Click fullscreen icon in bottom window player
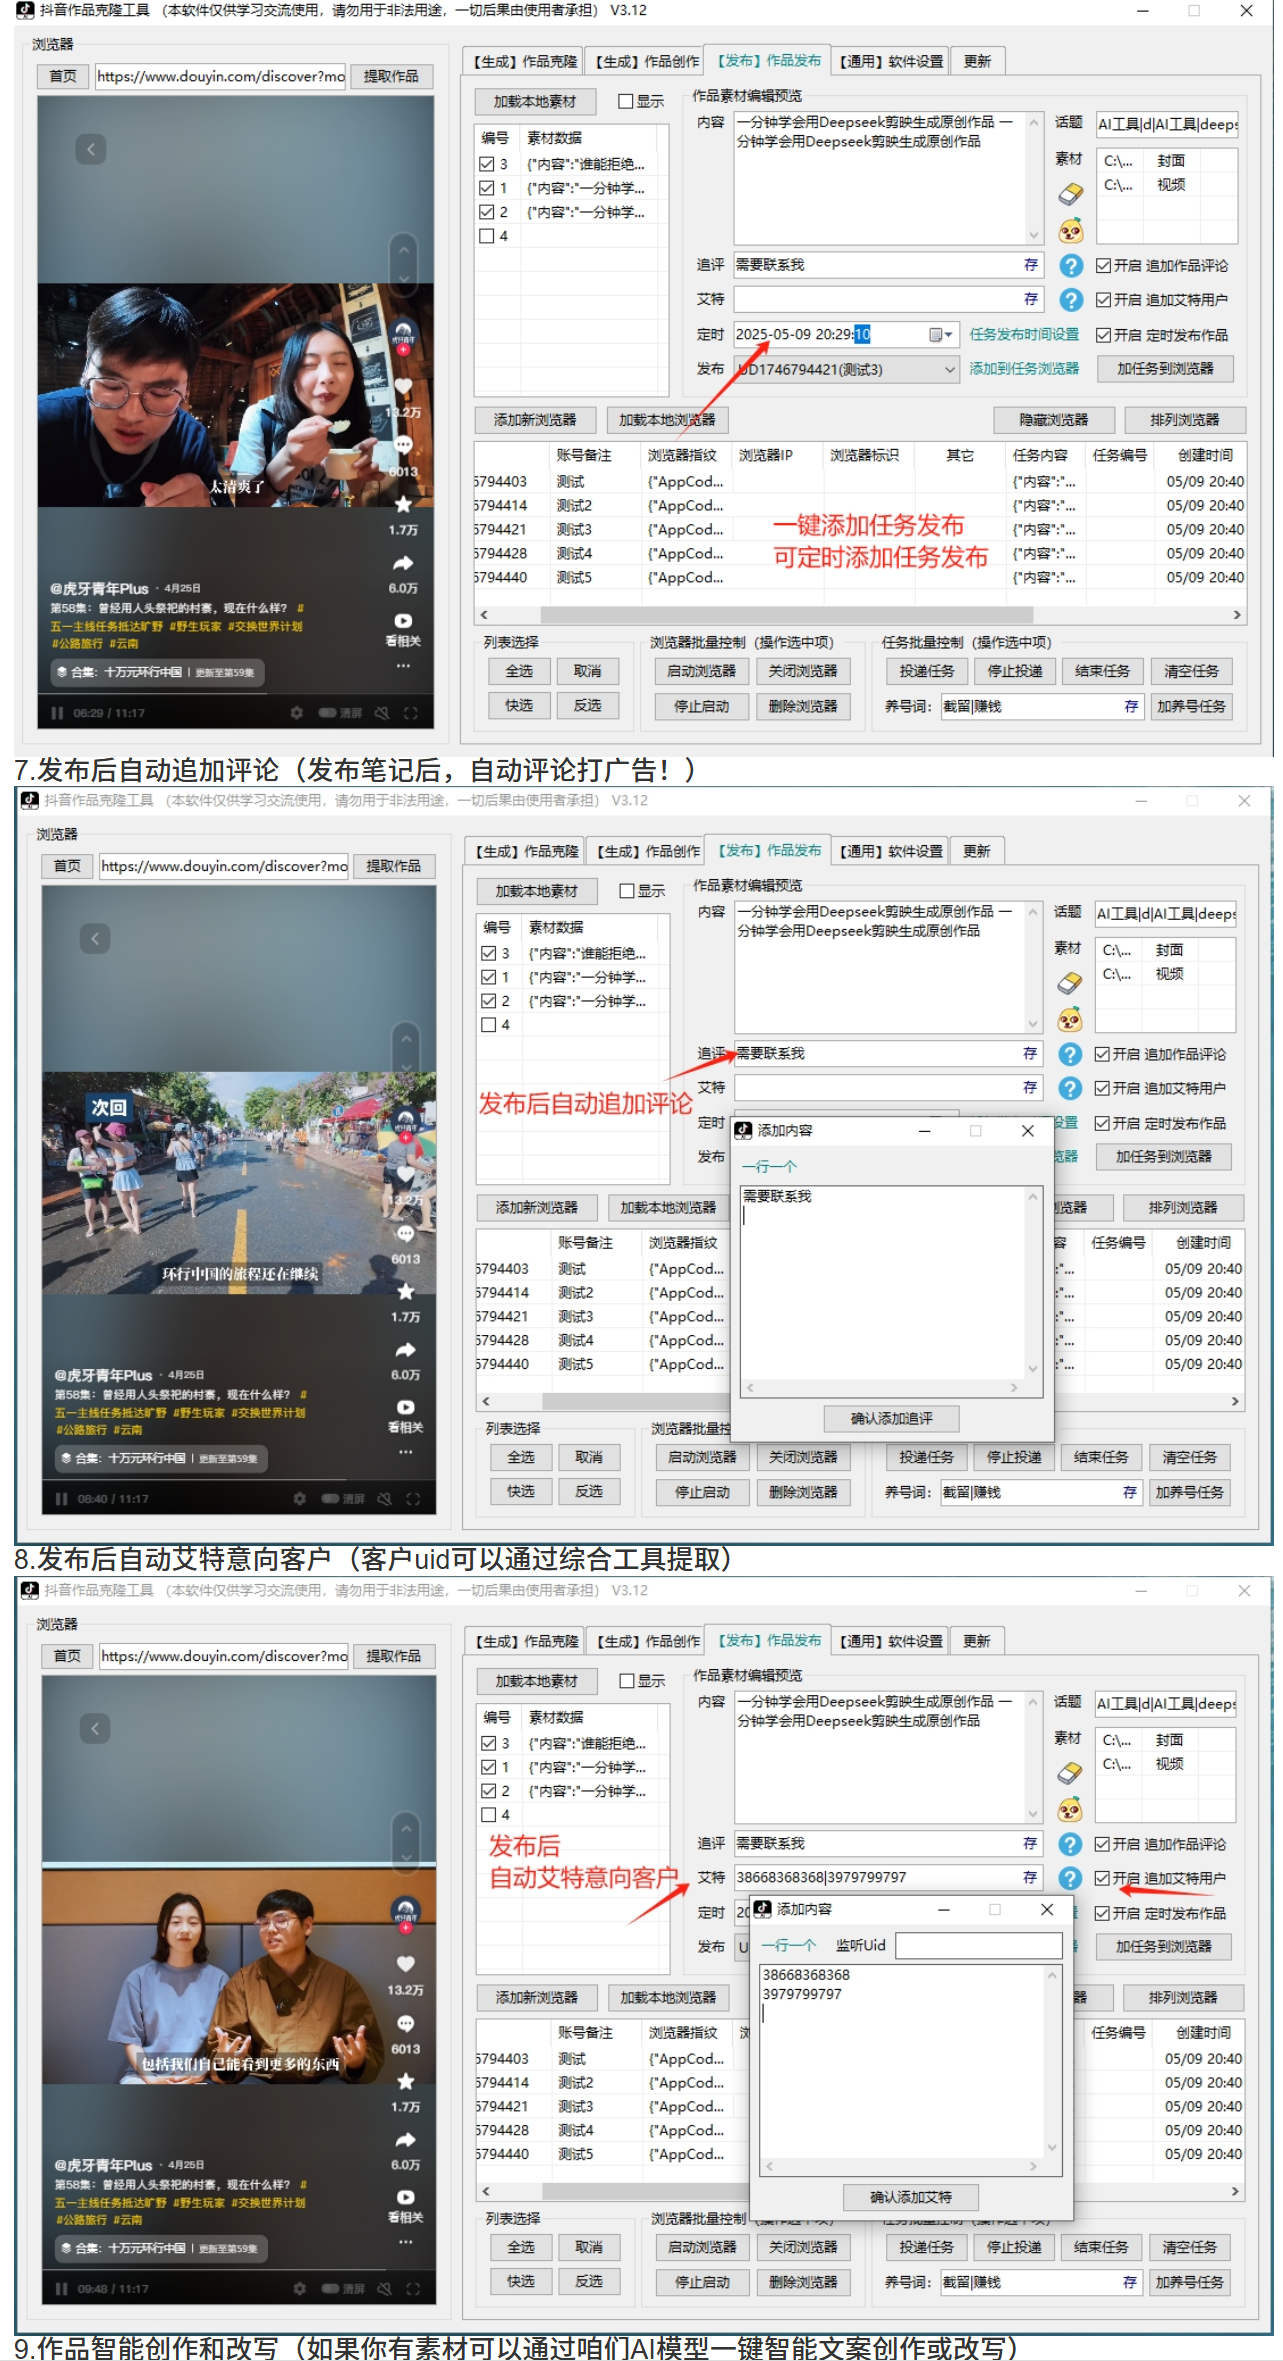 coord(413,2289)
